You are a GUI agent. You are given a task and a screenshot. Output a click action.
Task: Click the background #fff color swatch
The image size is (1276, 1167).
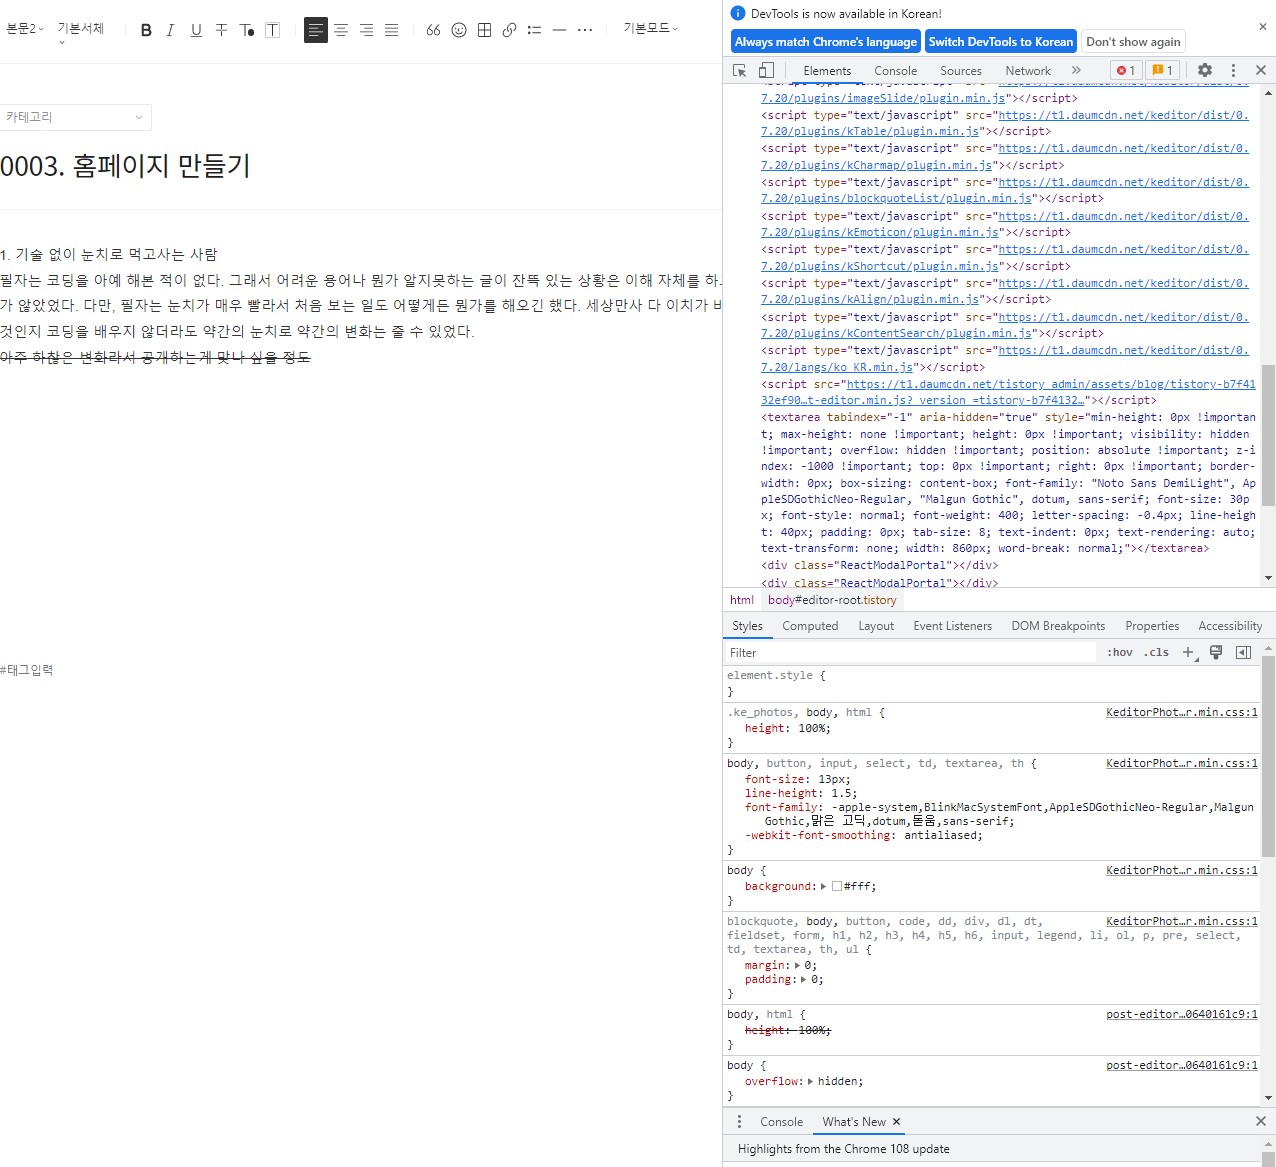[837, 886]
